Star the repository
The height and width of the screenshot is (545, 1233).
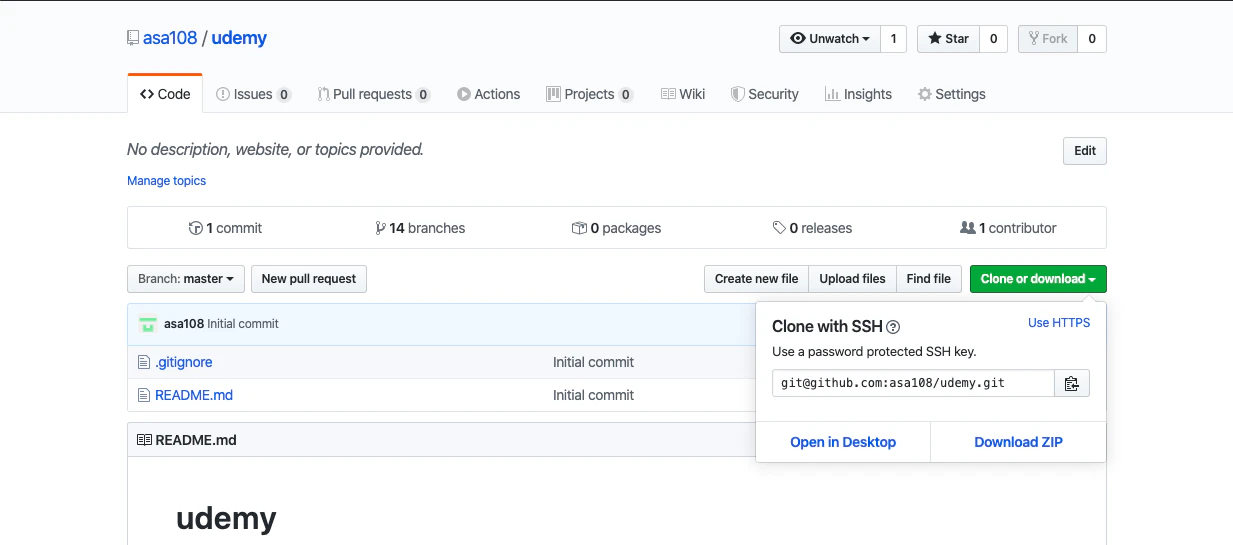tap(948, 39)
